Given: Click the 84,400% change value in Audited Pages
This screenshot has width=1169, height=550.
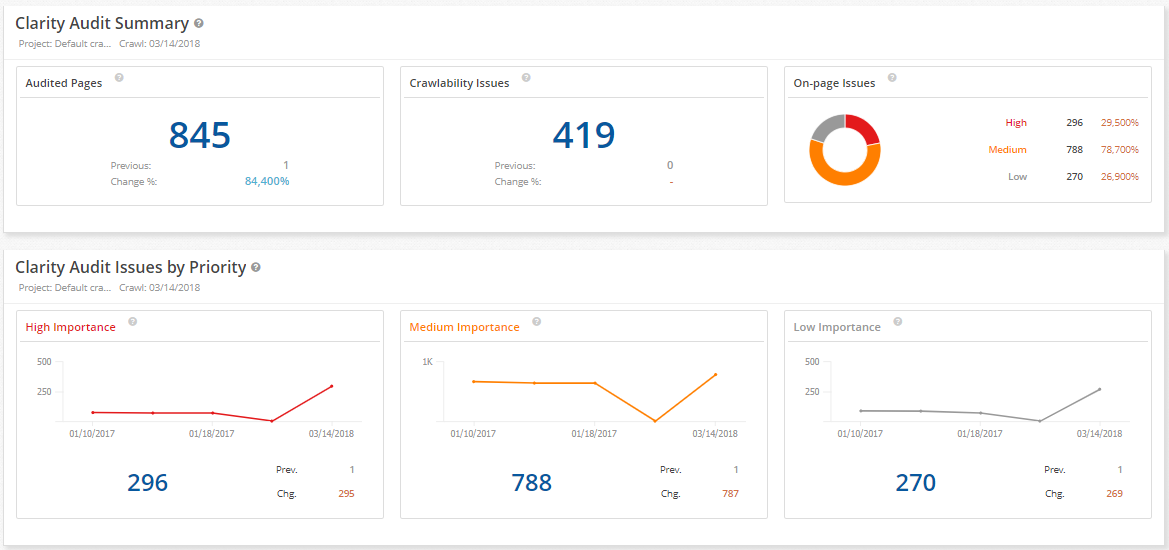Looking at the screenshot, I should click(x=267, y=181).
